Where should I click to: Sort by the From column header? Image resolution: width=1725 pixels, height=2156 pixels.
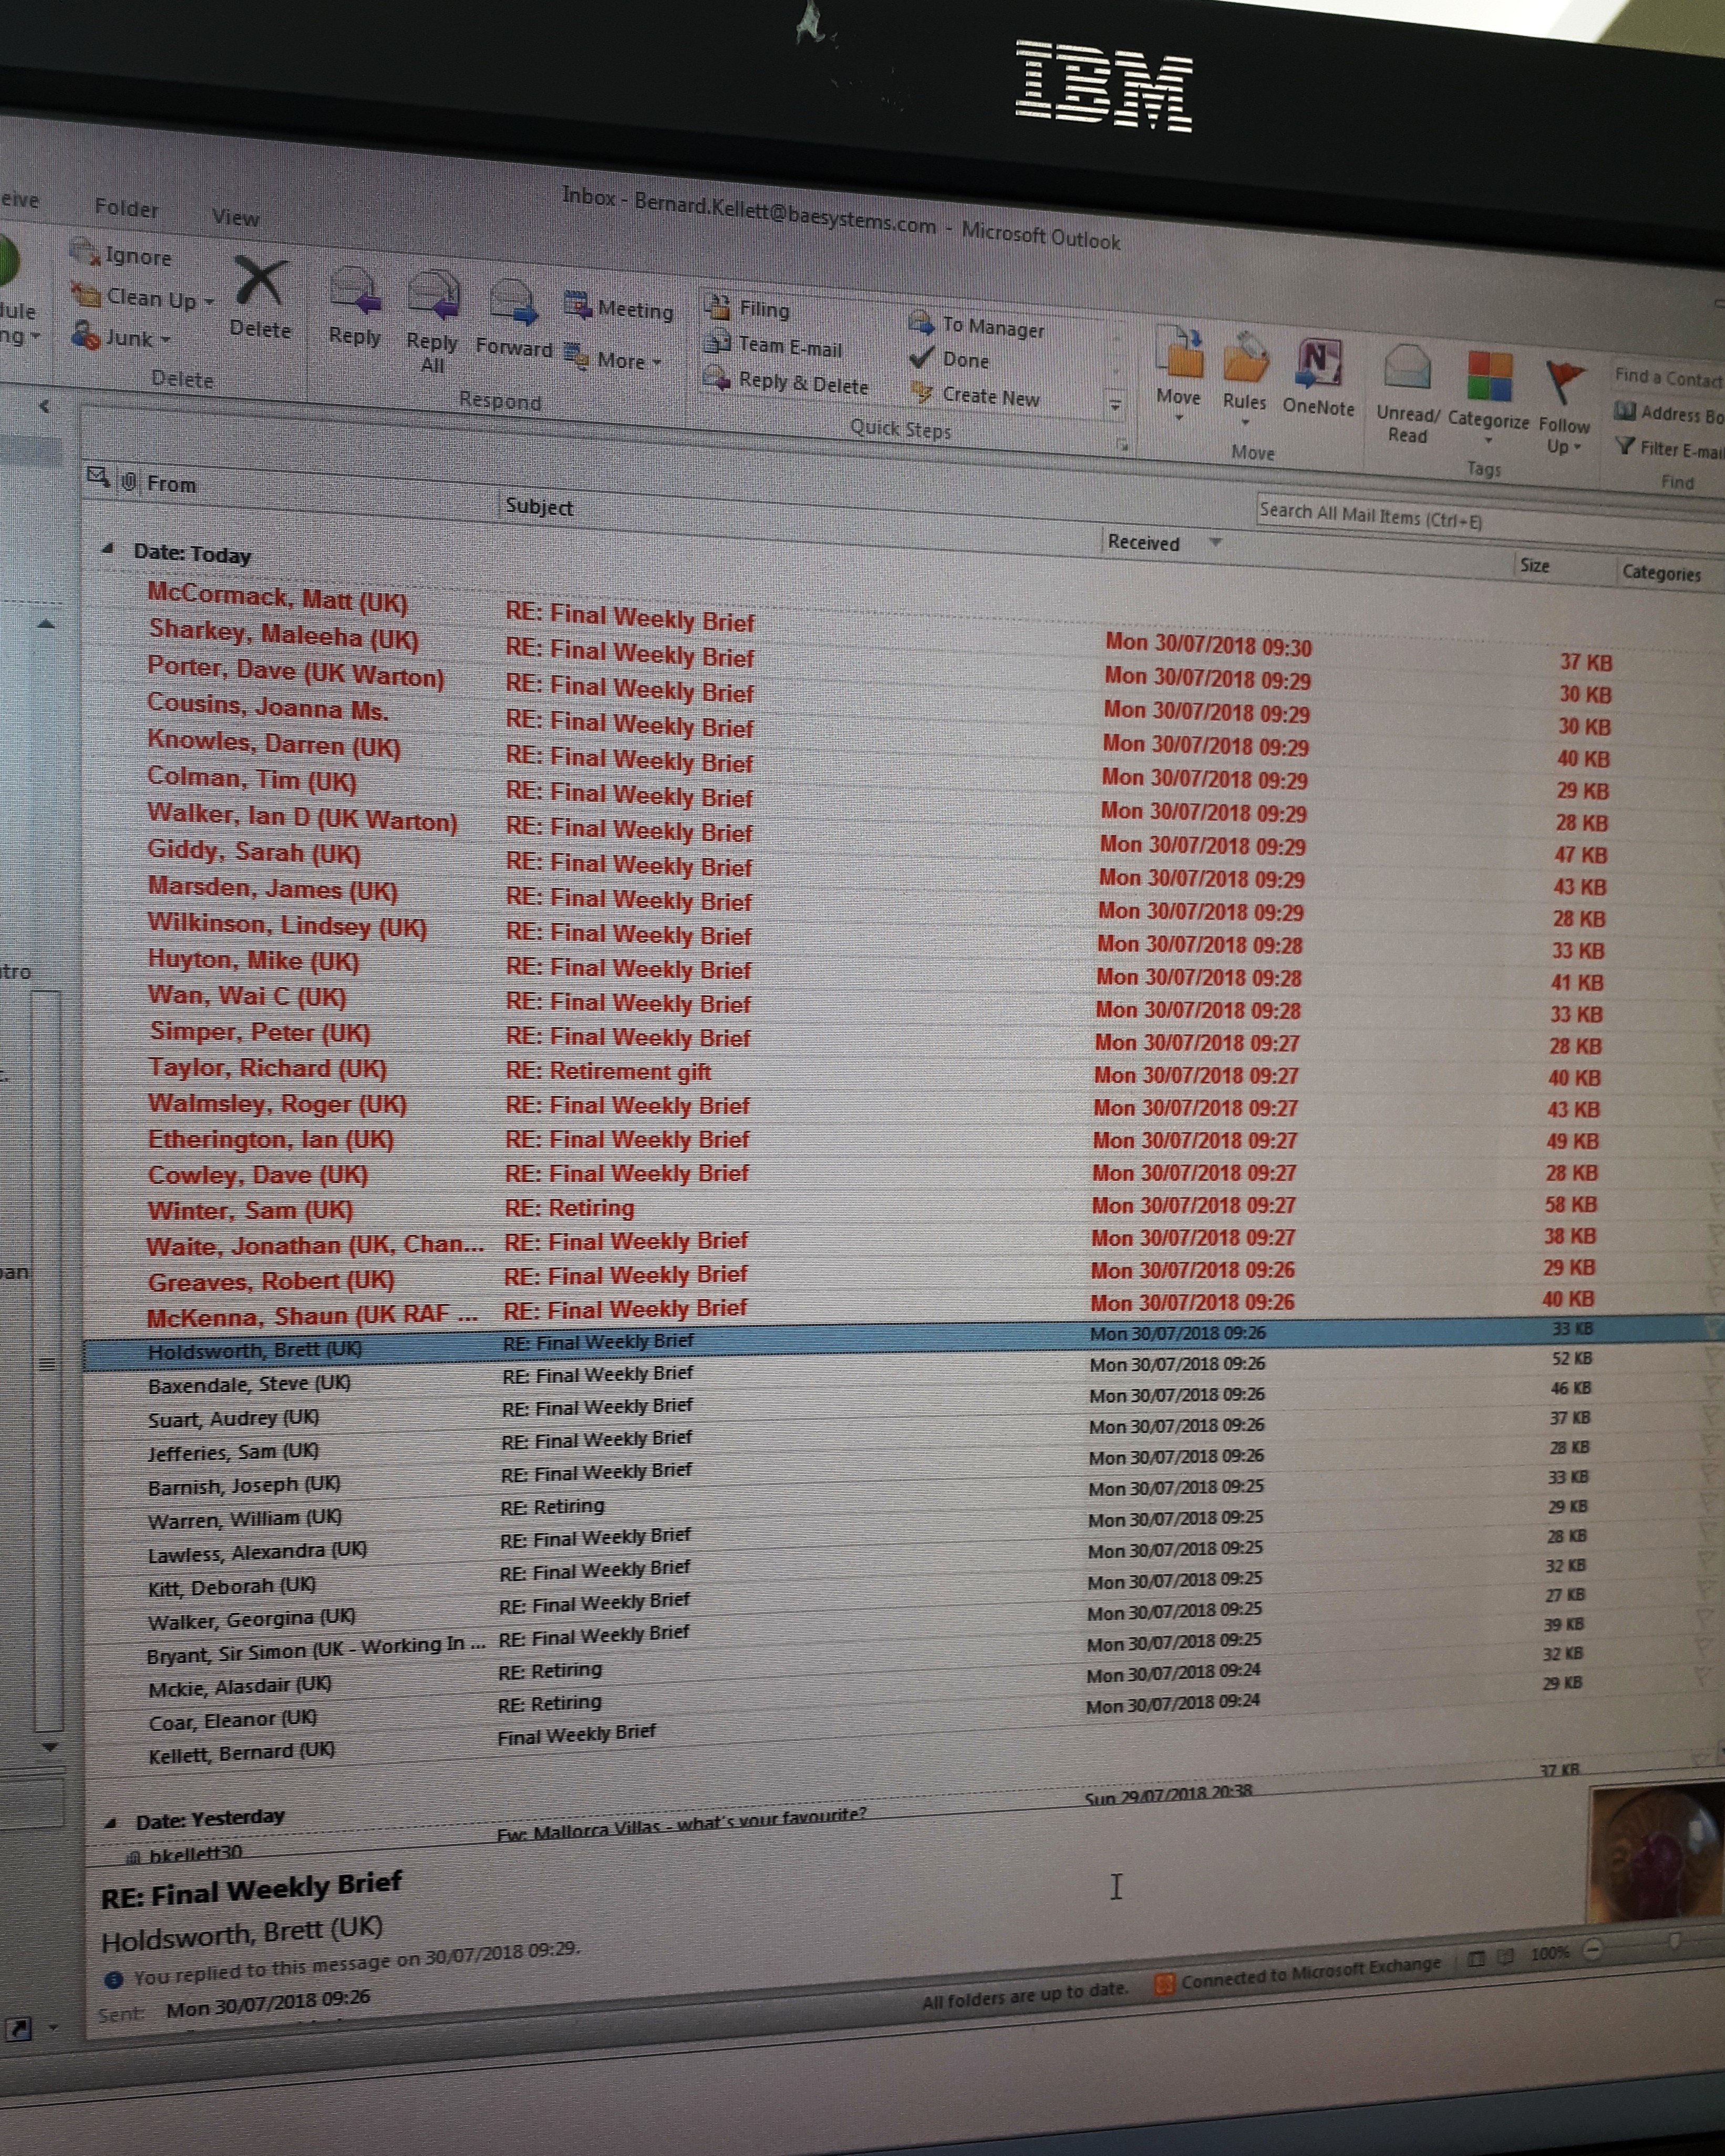pos(171,484)
